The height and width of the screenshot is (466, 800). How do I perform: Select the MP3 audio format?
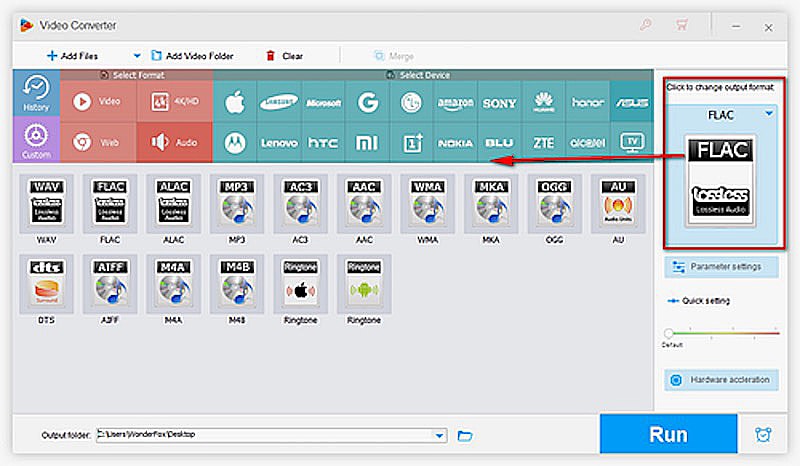click(237, 204)
